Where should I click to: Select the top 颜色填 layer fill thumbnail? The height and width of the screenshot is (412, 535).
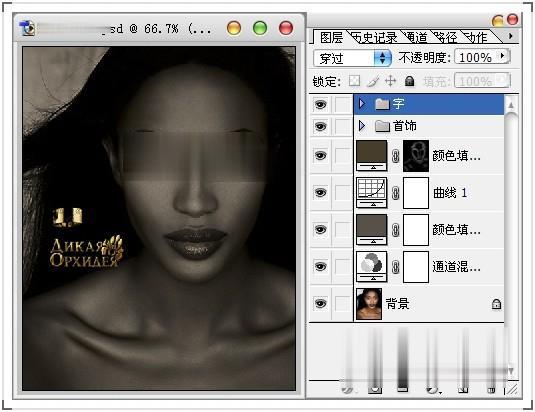tap(372, 156)
